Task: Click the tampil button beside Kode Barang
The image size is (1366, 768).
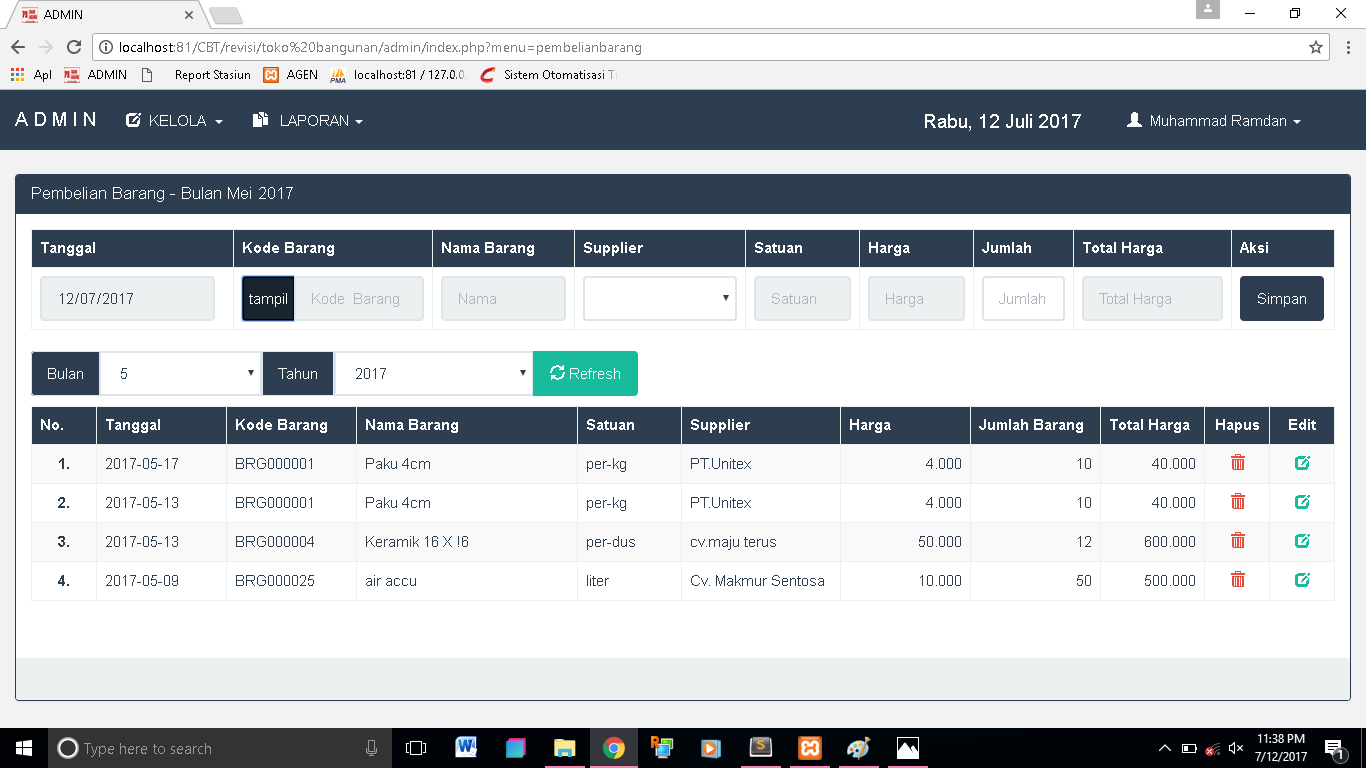Action: coord(268,298)
